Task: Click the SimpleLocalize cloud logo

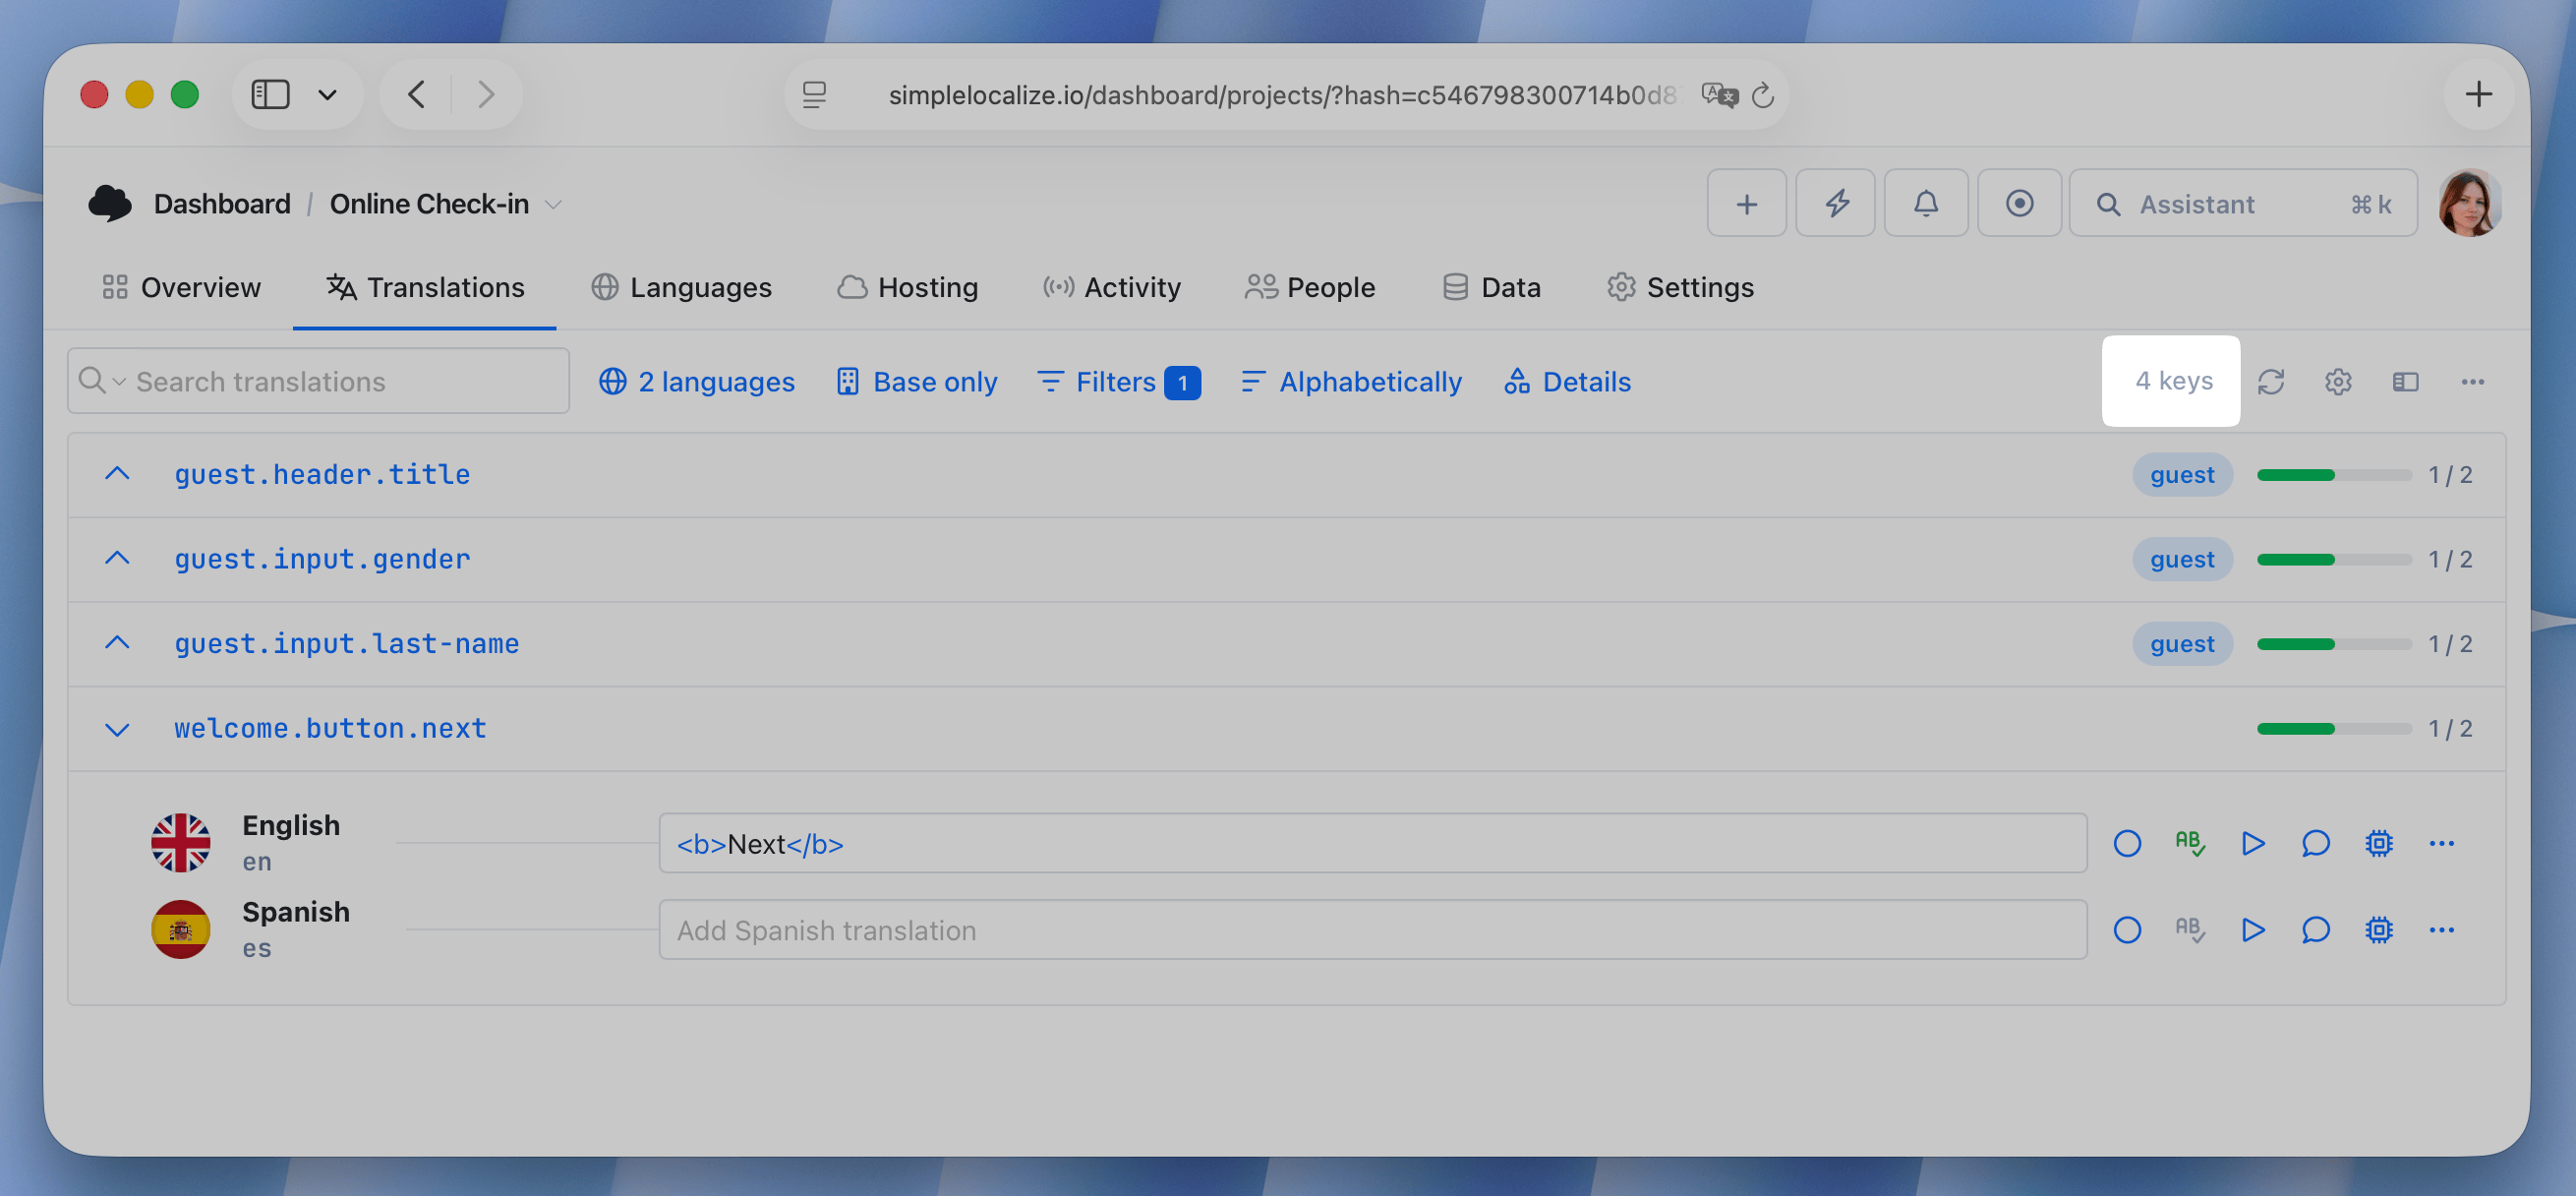Action: tap(110, 203)
